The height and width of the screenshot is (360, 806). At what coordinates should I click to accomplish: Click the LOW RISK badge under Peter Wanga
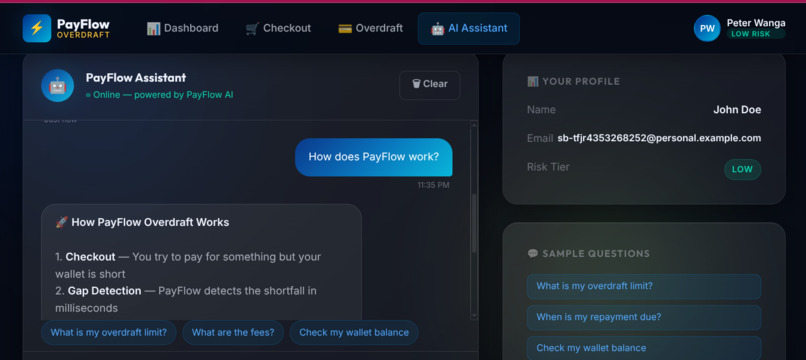(x=756, y=34)
